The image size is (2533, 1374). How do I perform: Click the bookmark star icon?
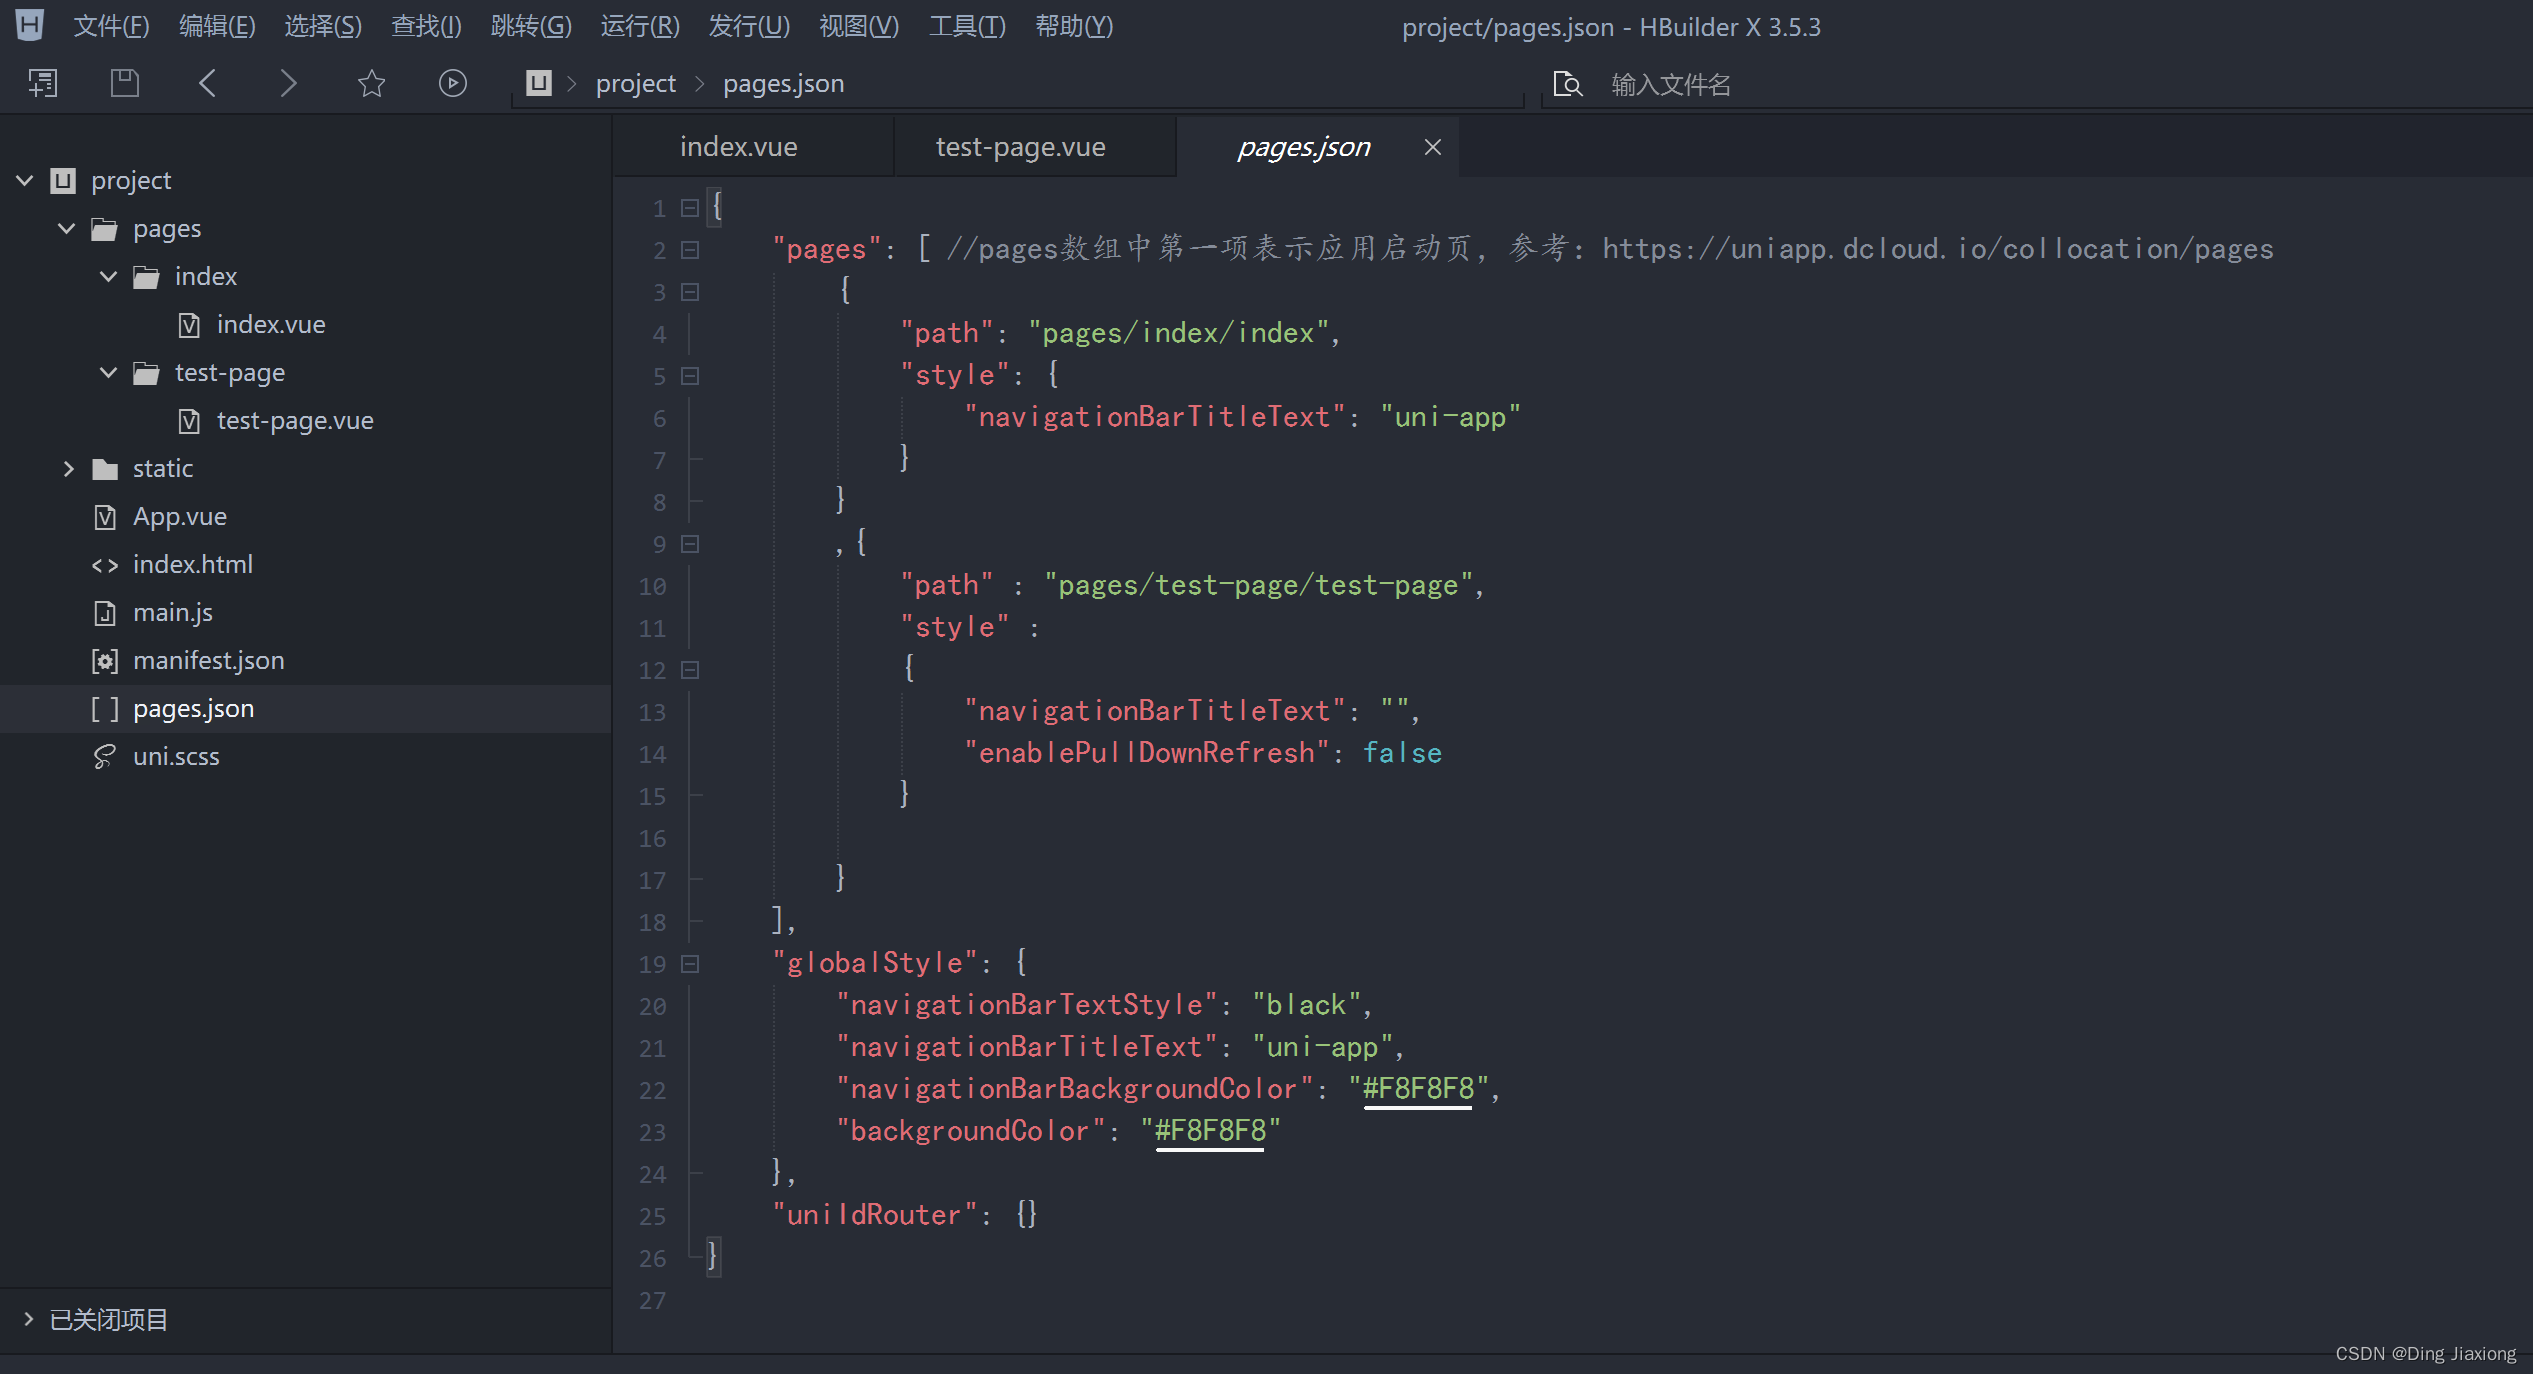(x=371, y=83)
